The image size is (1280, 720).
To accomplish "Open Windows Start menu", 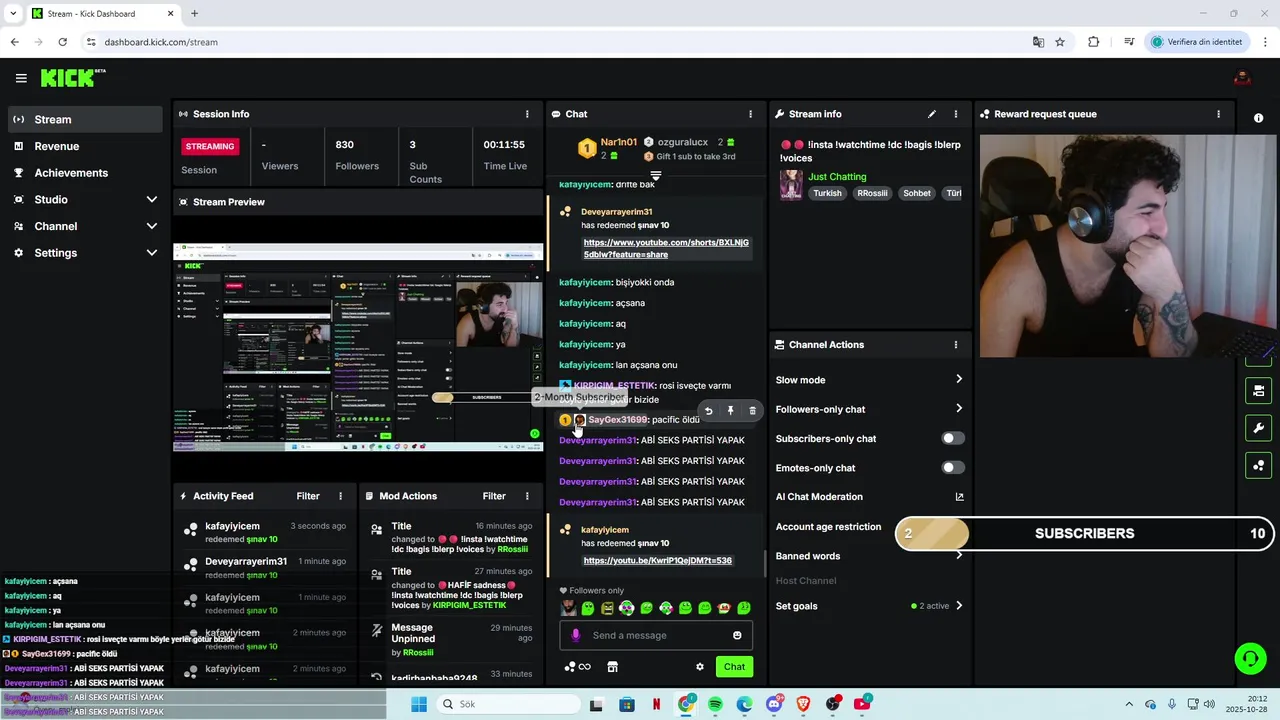I will 418,704.
